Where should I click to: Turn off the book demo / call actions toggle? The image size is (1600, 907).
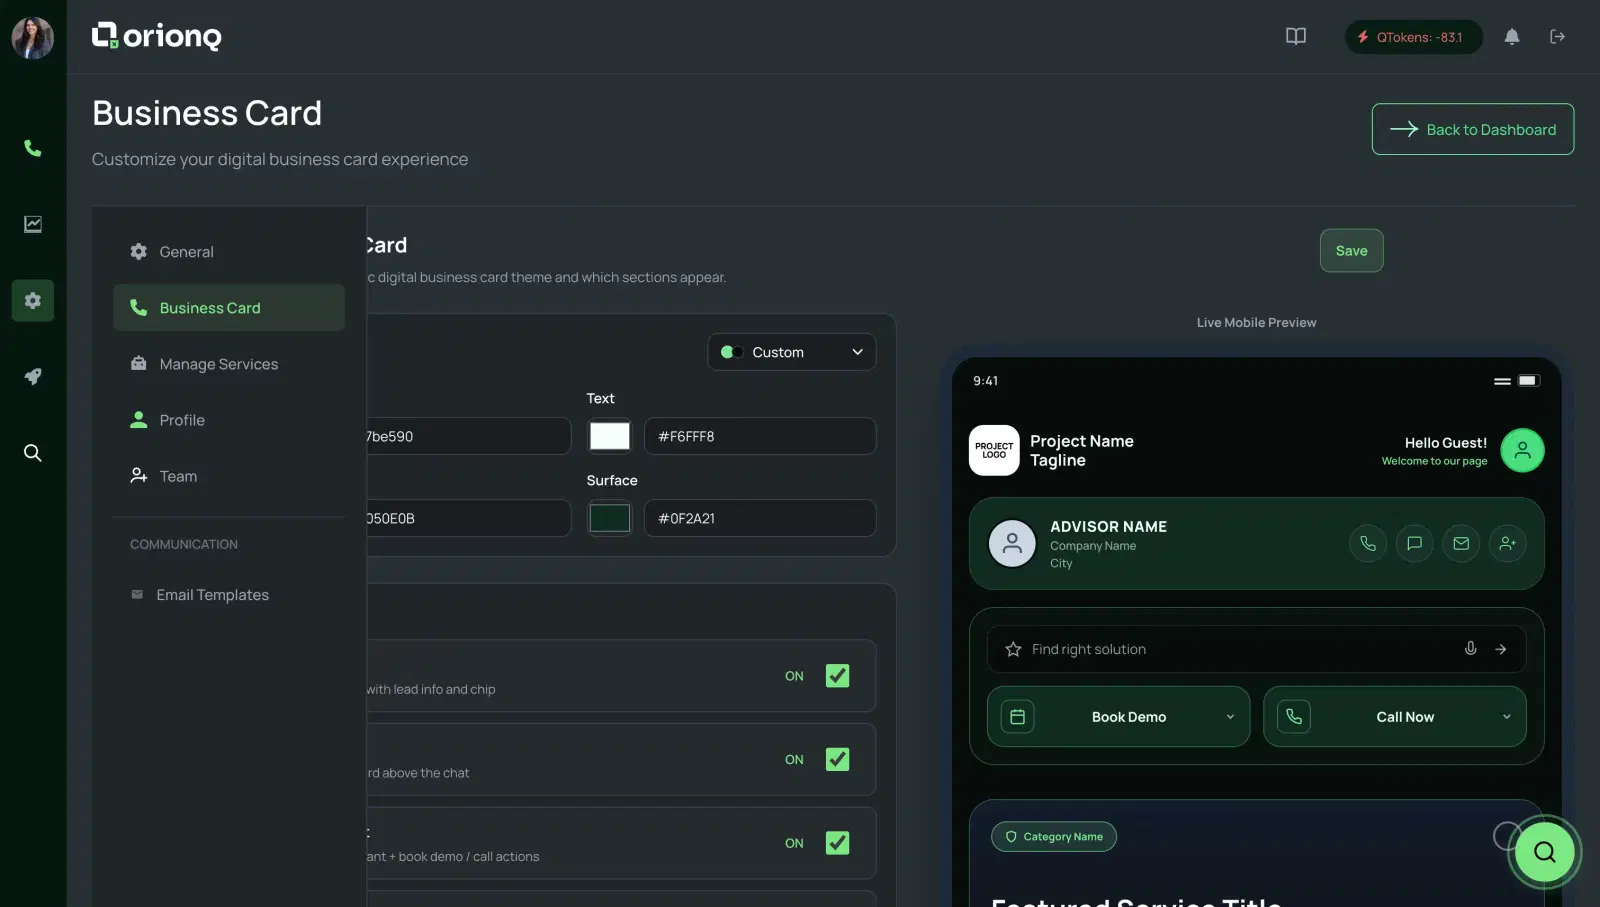point(837,843)
